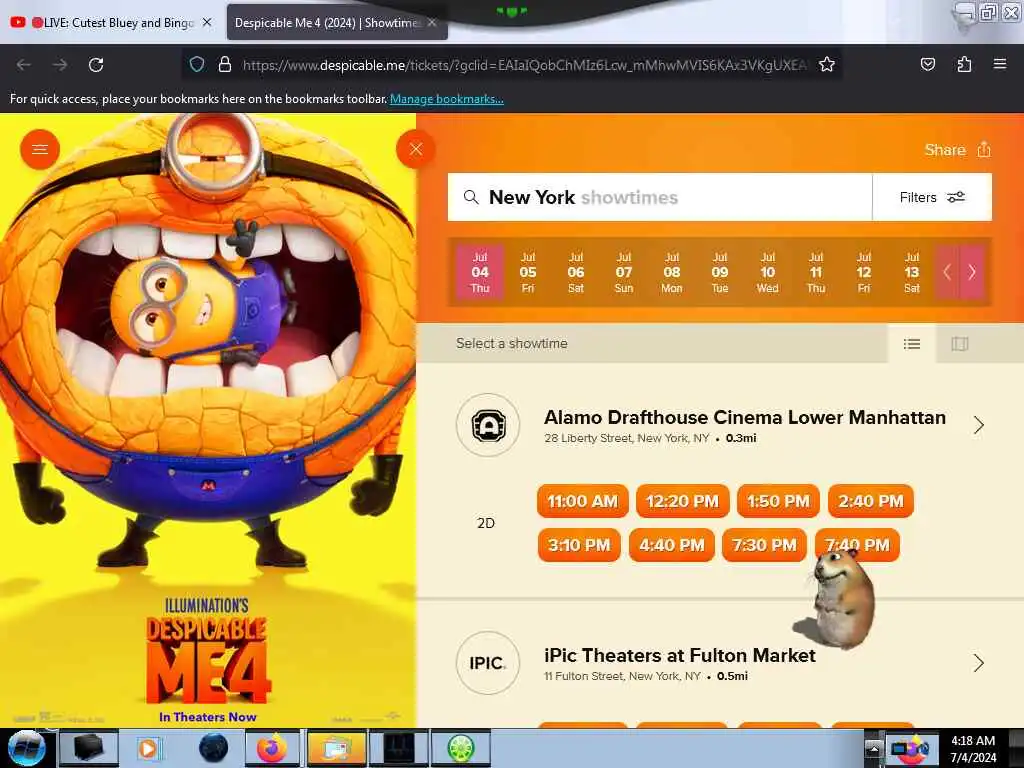This screenshot has width=1024, height=768.
Task: Open iPic Theaters at Fulton Market title
Action: (x=680, y=655)
